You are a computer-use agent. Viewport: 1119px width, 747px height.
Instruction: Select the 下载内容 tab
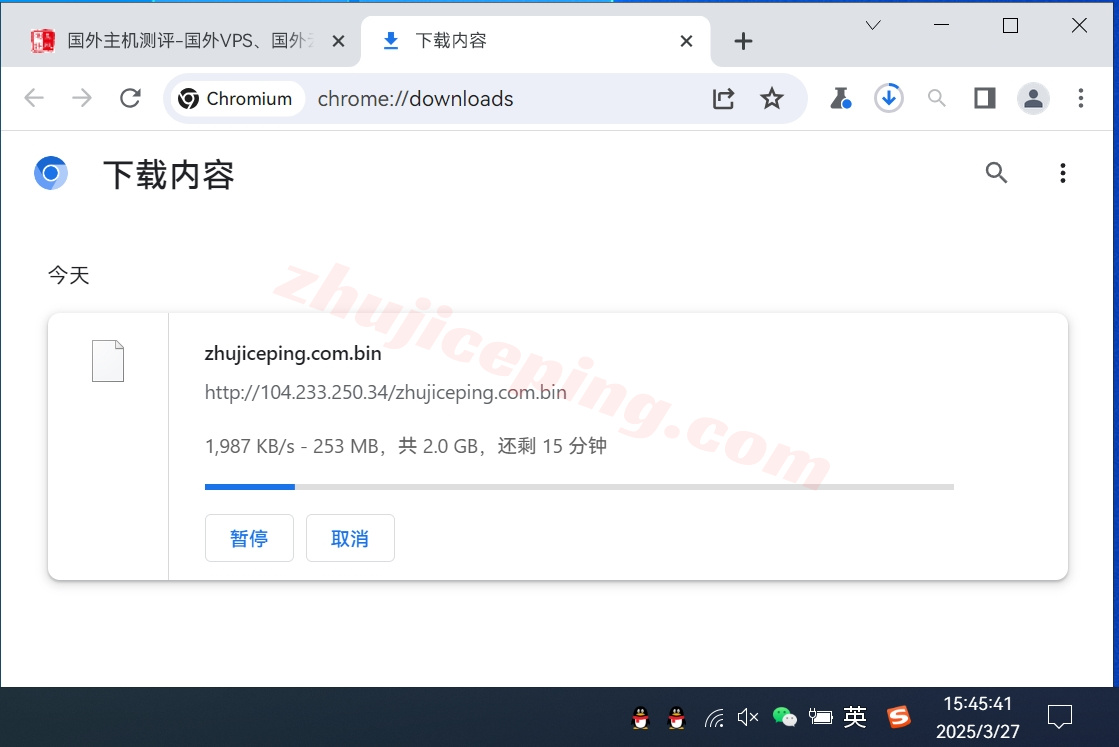pyautogui.click(x=536, y=41)
